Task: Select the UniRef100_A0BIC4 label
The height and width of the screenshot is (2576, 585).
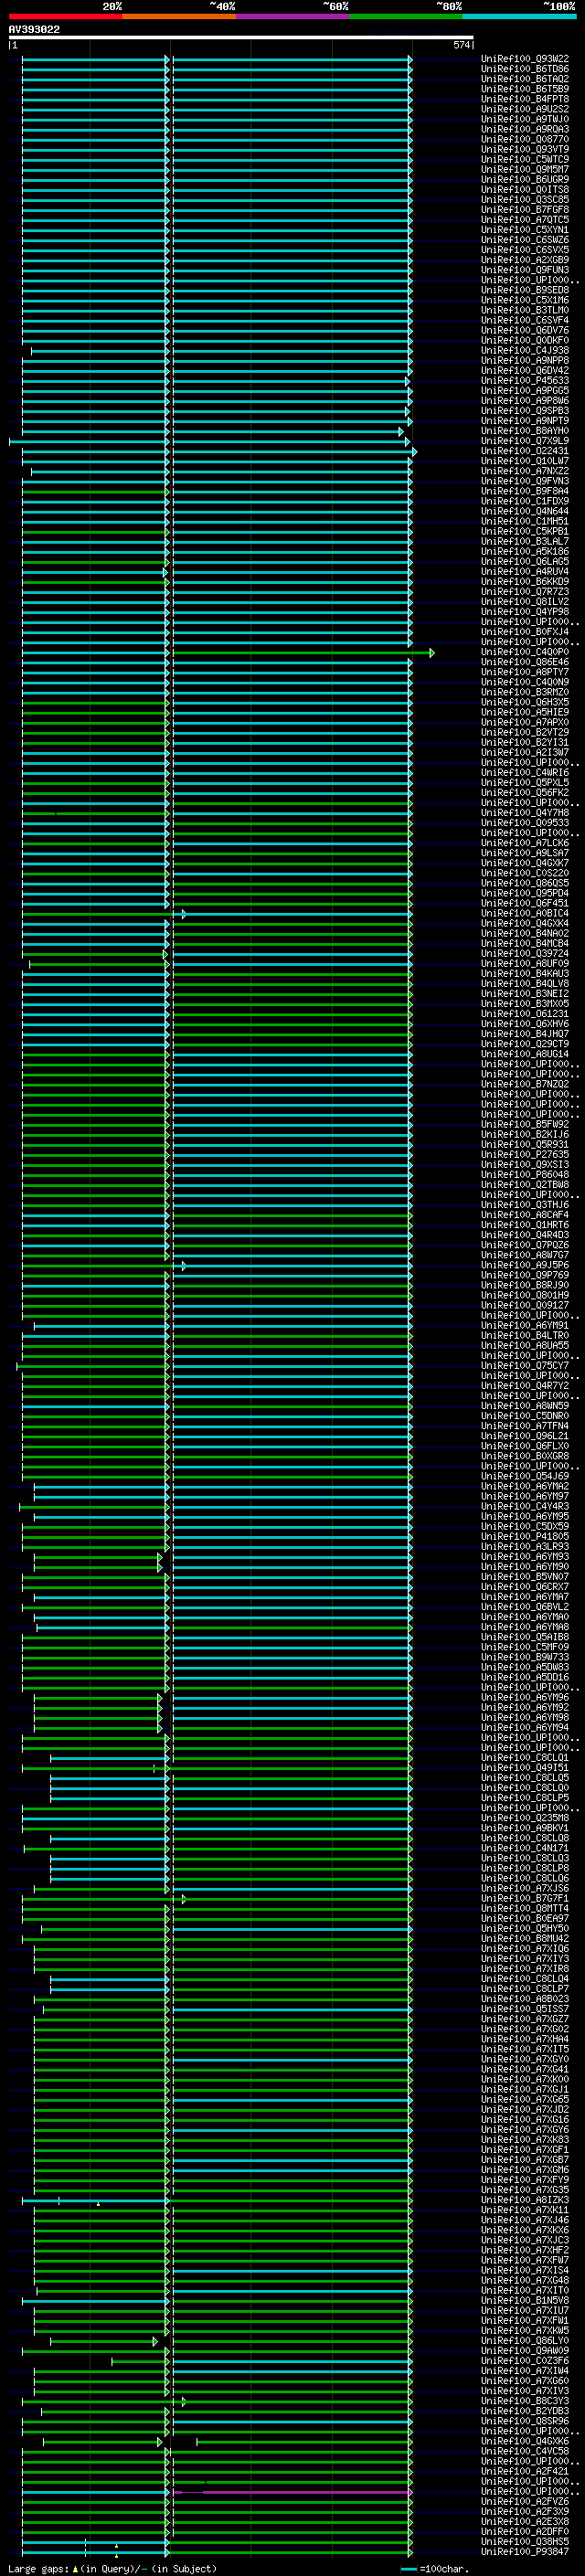Action: pos(525,913)
